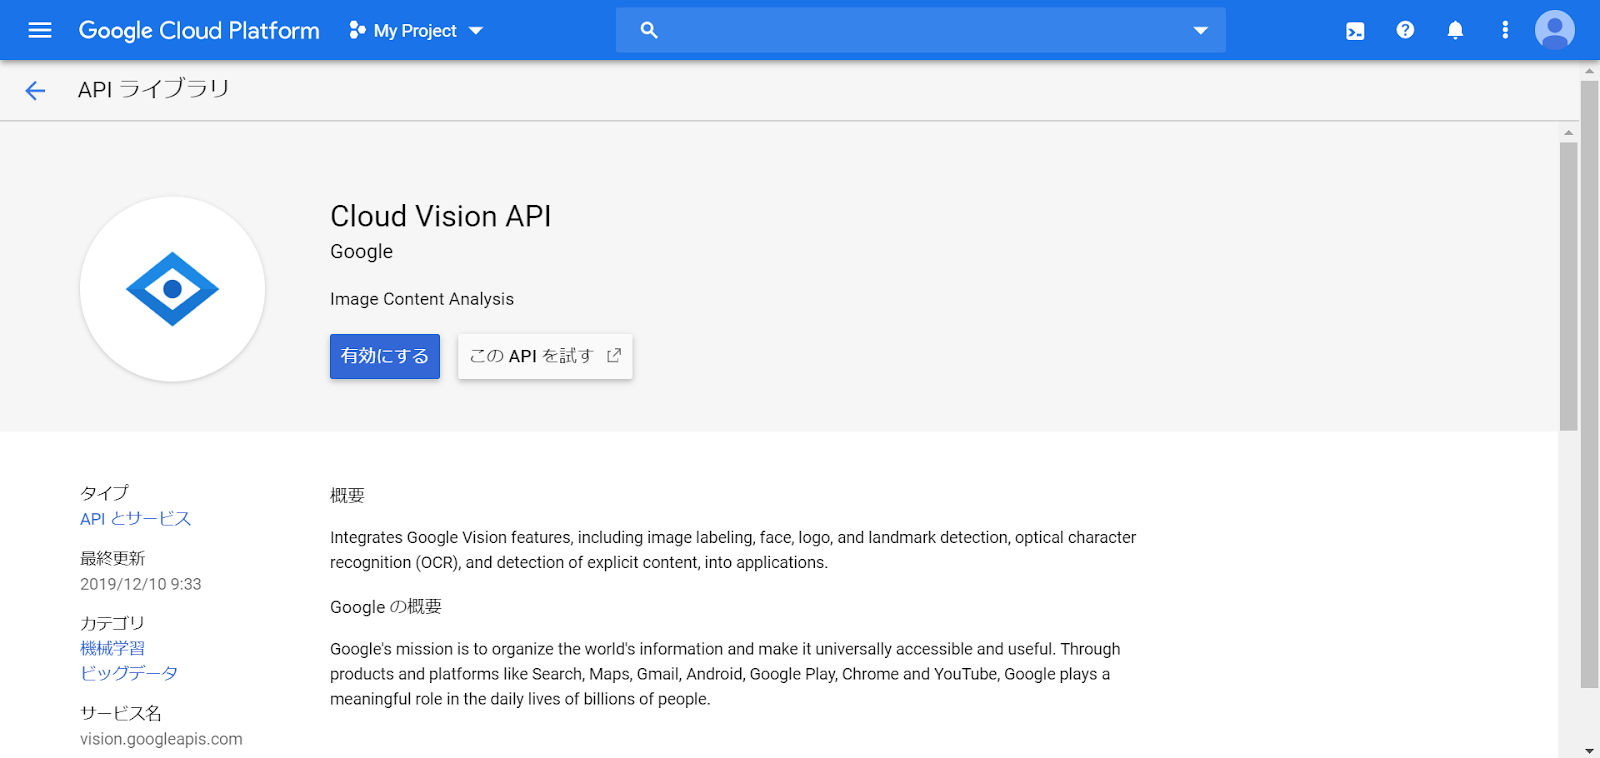
Task: Open the API とサービス link
Action: pyautogui.click(x=135, y=519)
